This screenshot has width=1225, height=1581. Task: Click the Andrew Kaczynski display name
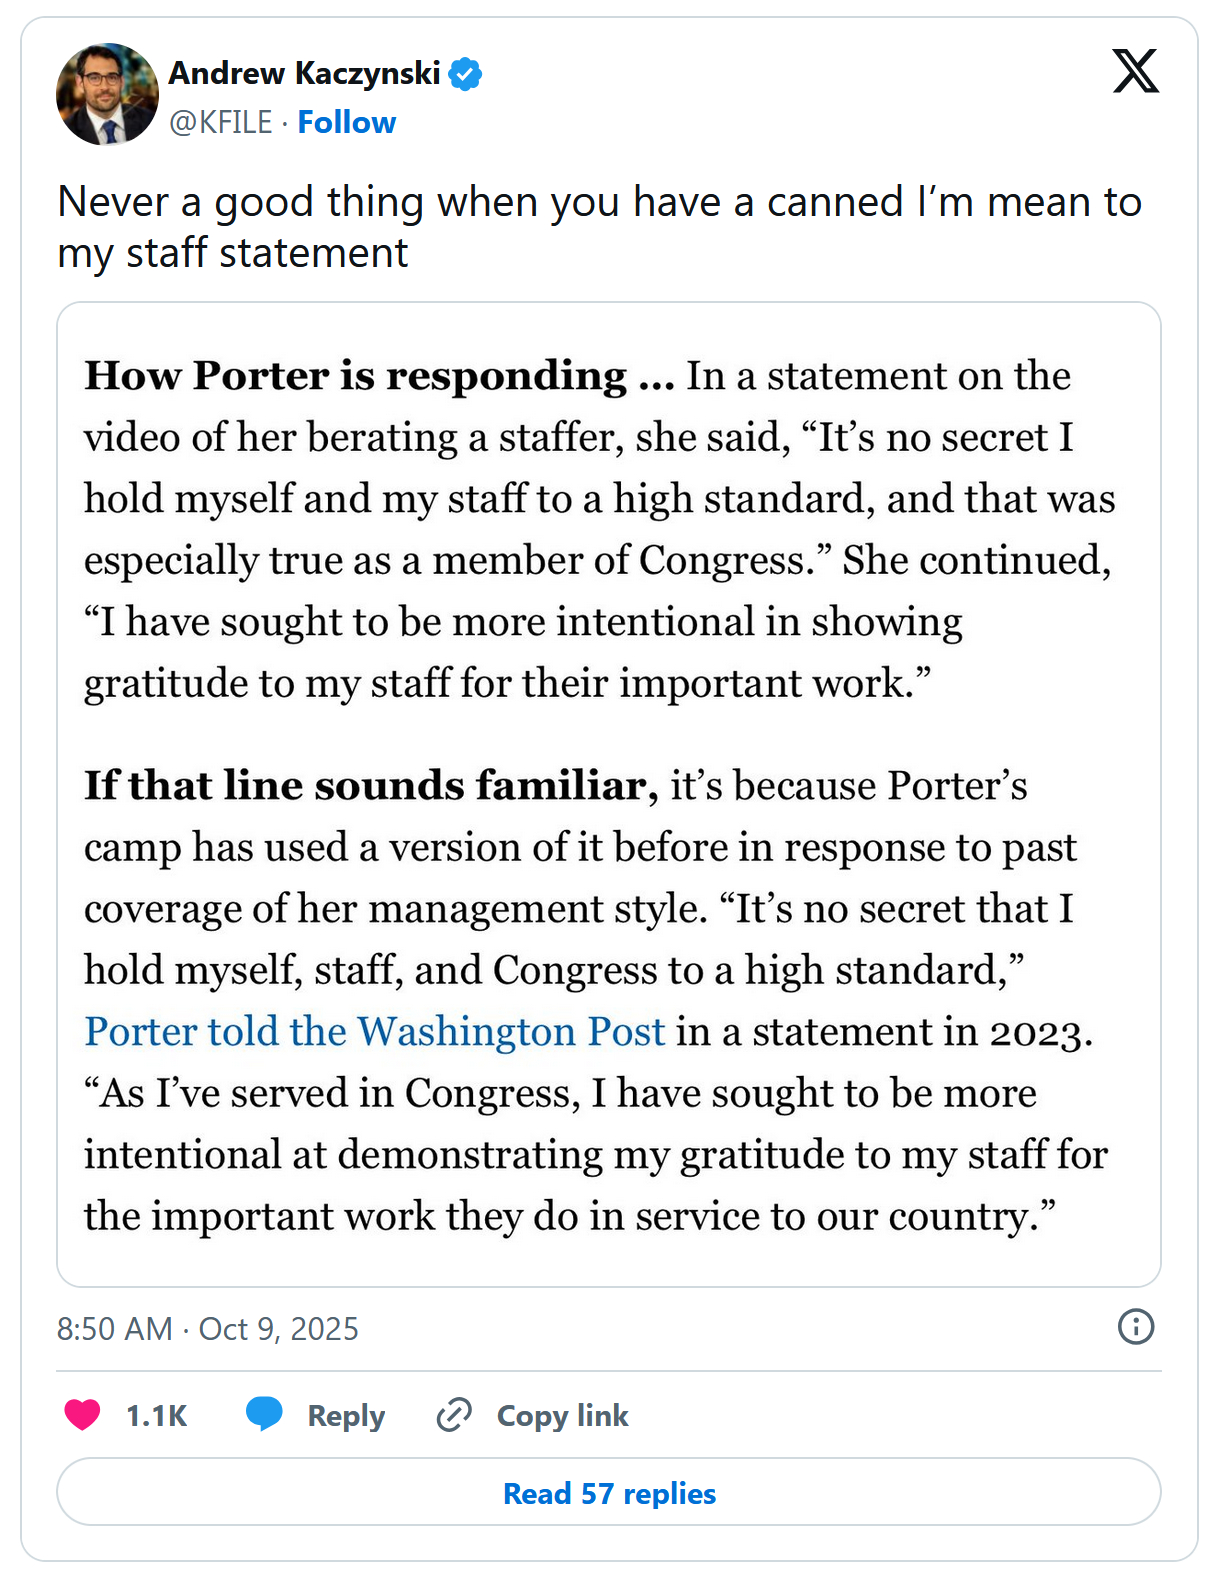click(304, 73)
